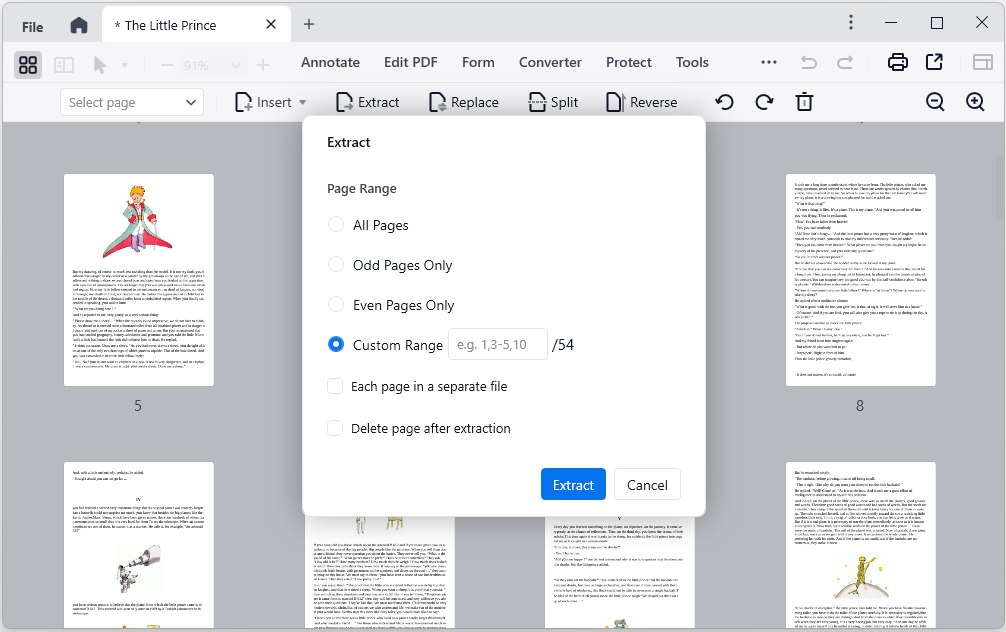
Task: Click the print icon
Action: [898, 62]
